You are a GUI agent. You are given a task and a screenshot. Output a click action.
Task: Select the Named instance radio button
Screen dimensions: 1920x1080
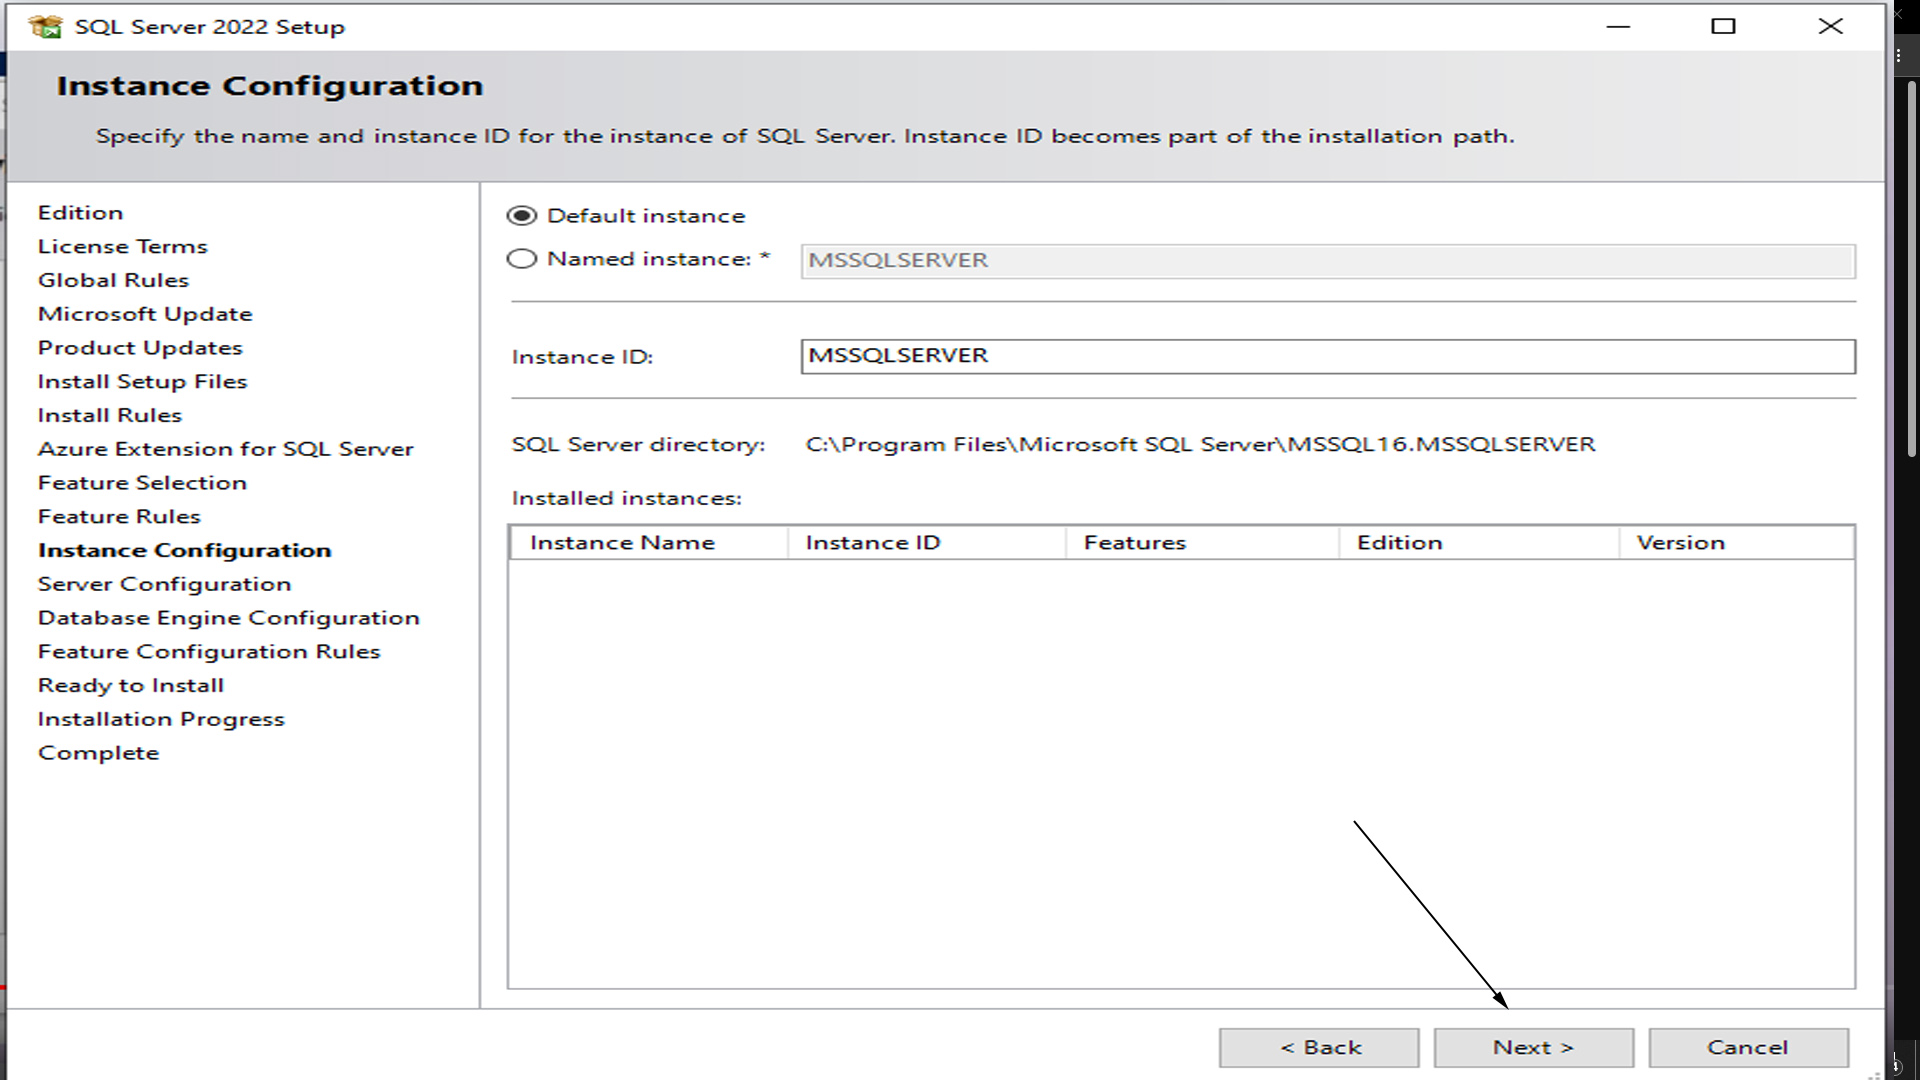(522, 259)
